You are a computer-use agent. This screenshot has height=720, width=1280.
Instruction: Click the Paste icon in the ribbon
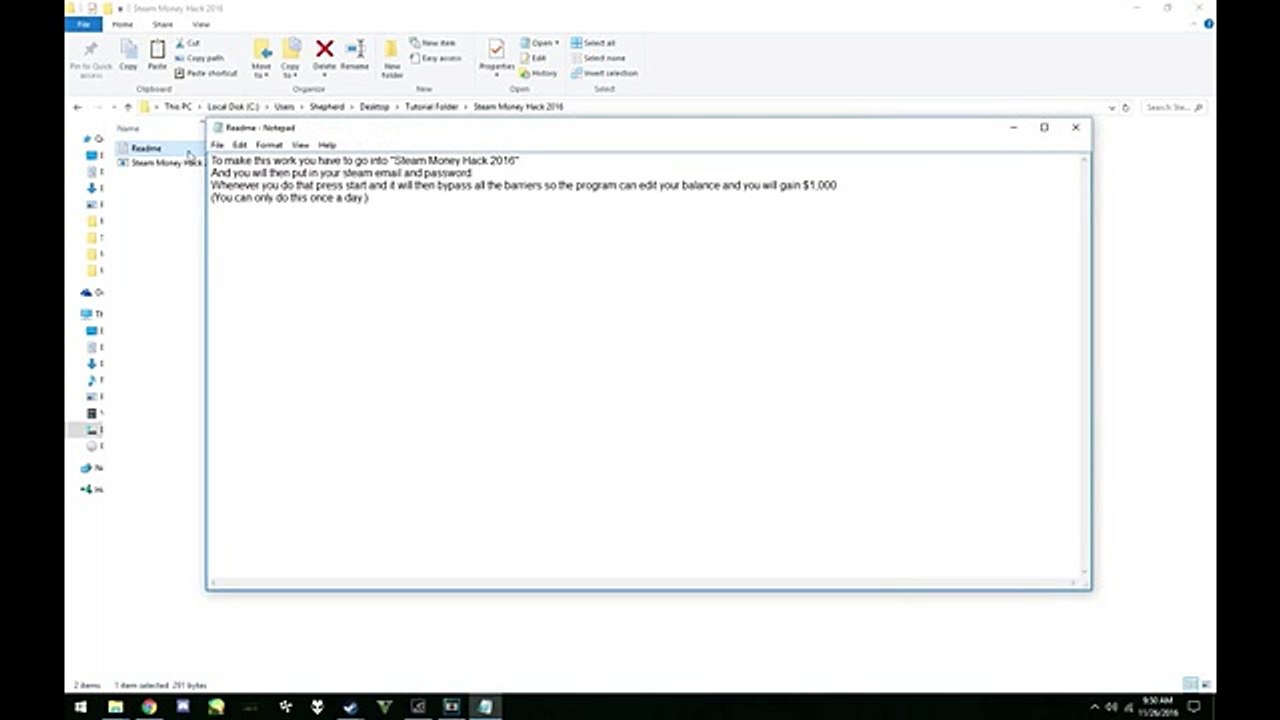point(157,55)
